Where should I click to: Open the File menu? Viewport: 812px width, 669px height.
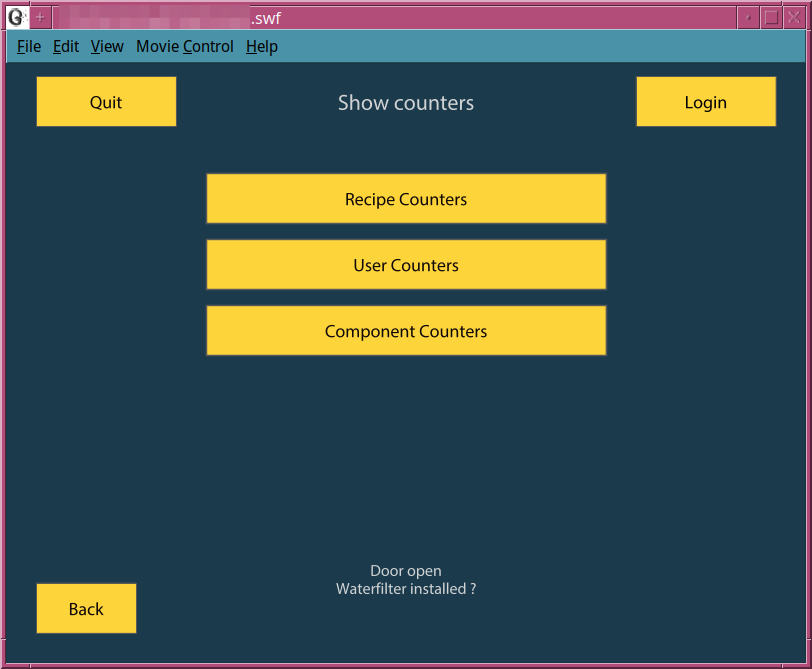pos(29,47)
